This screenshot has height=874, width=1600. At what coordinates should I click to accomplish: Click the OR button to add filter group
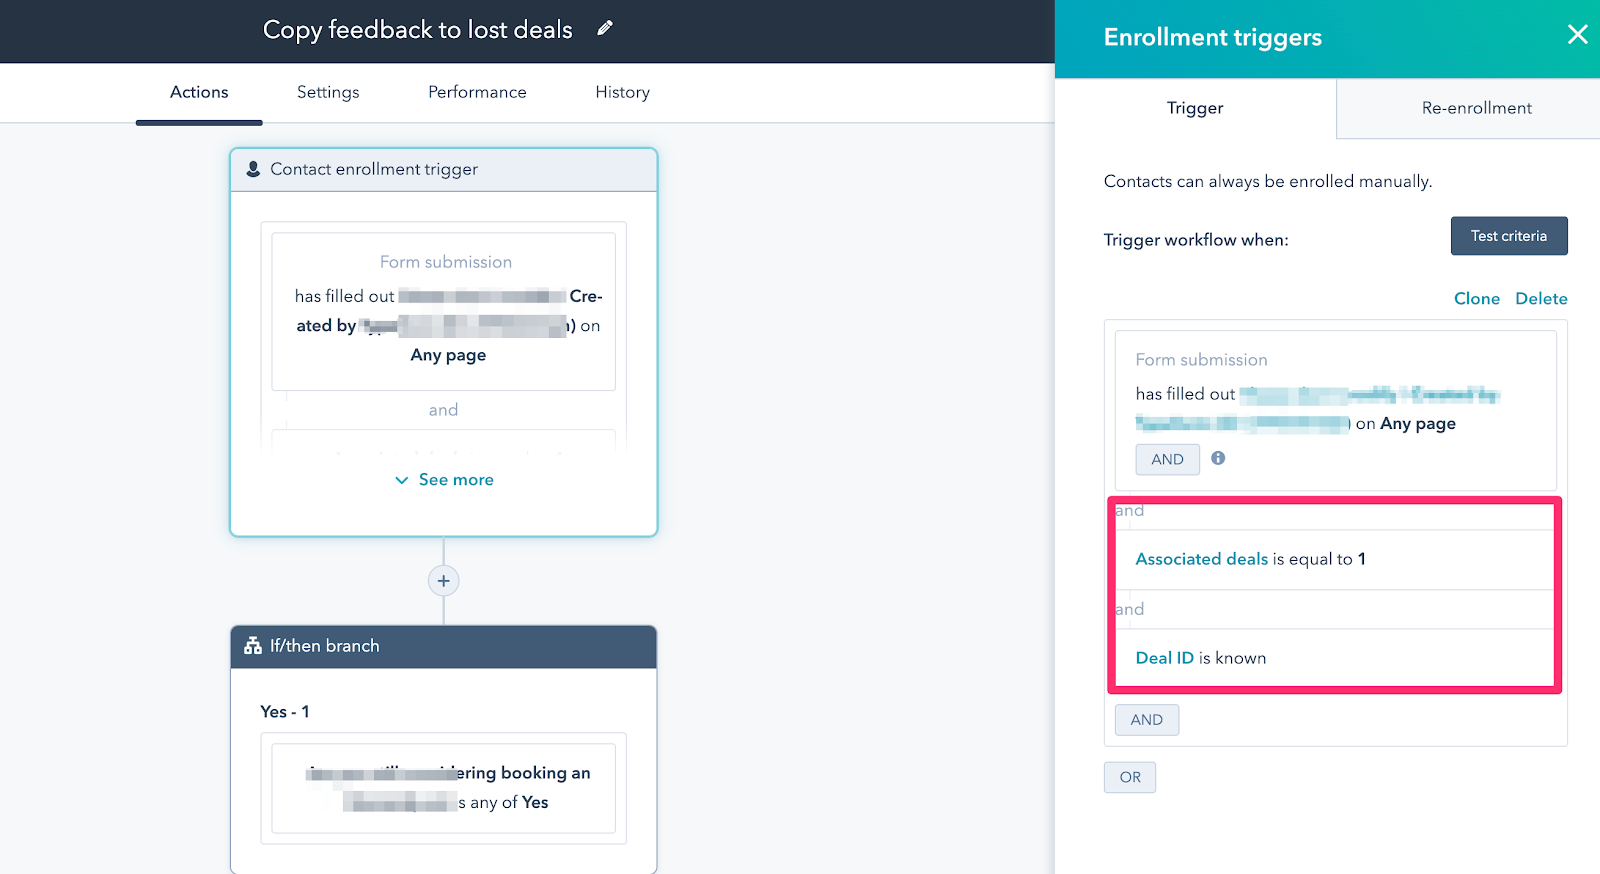click(1130, 777)
